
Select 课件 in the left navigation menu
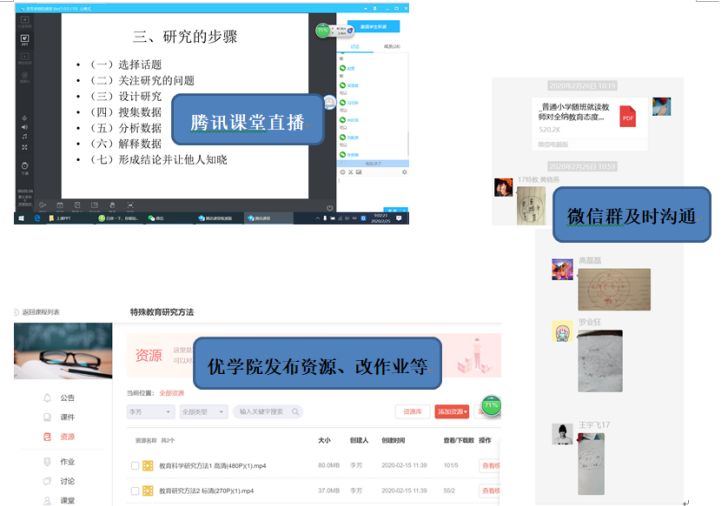67,417
